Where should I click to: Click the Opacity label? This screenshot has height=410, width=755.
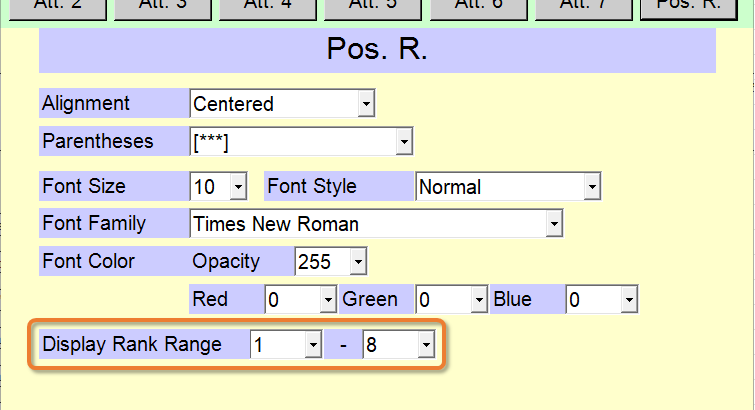[x=226, y=262]
